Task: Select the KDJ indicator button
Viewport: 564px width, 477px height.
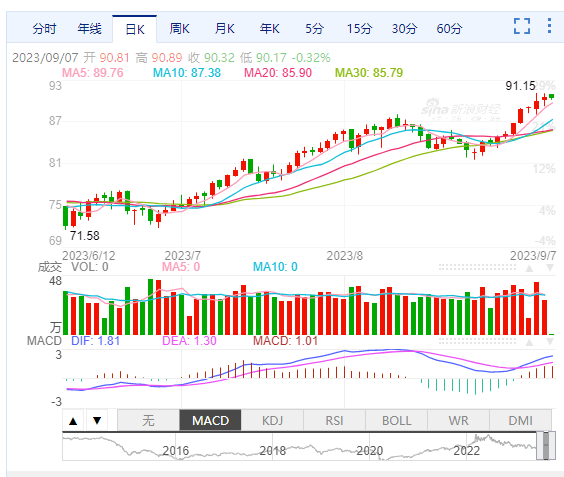Action: point(272,420)
